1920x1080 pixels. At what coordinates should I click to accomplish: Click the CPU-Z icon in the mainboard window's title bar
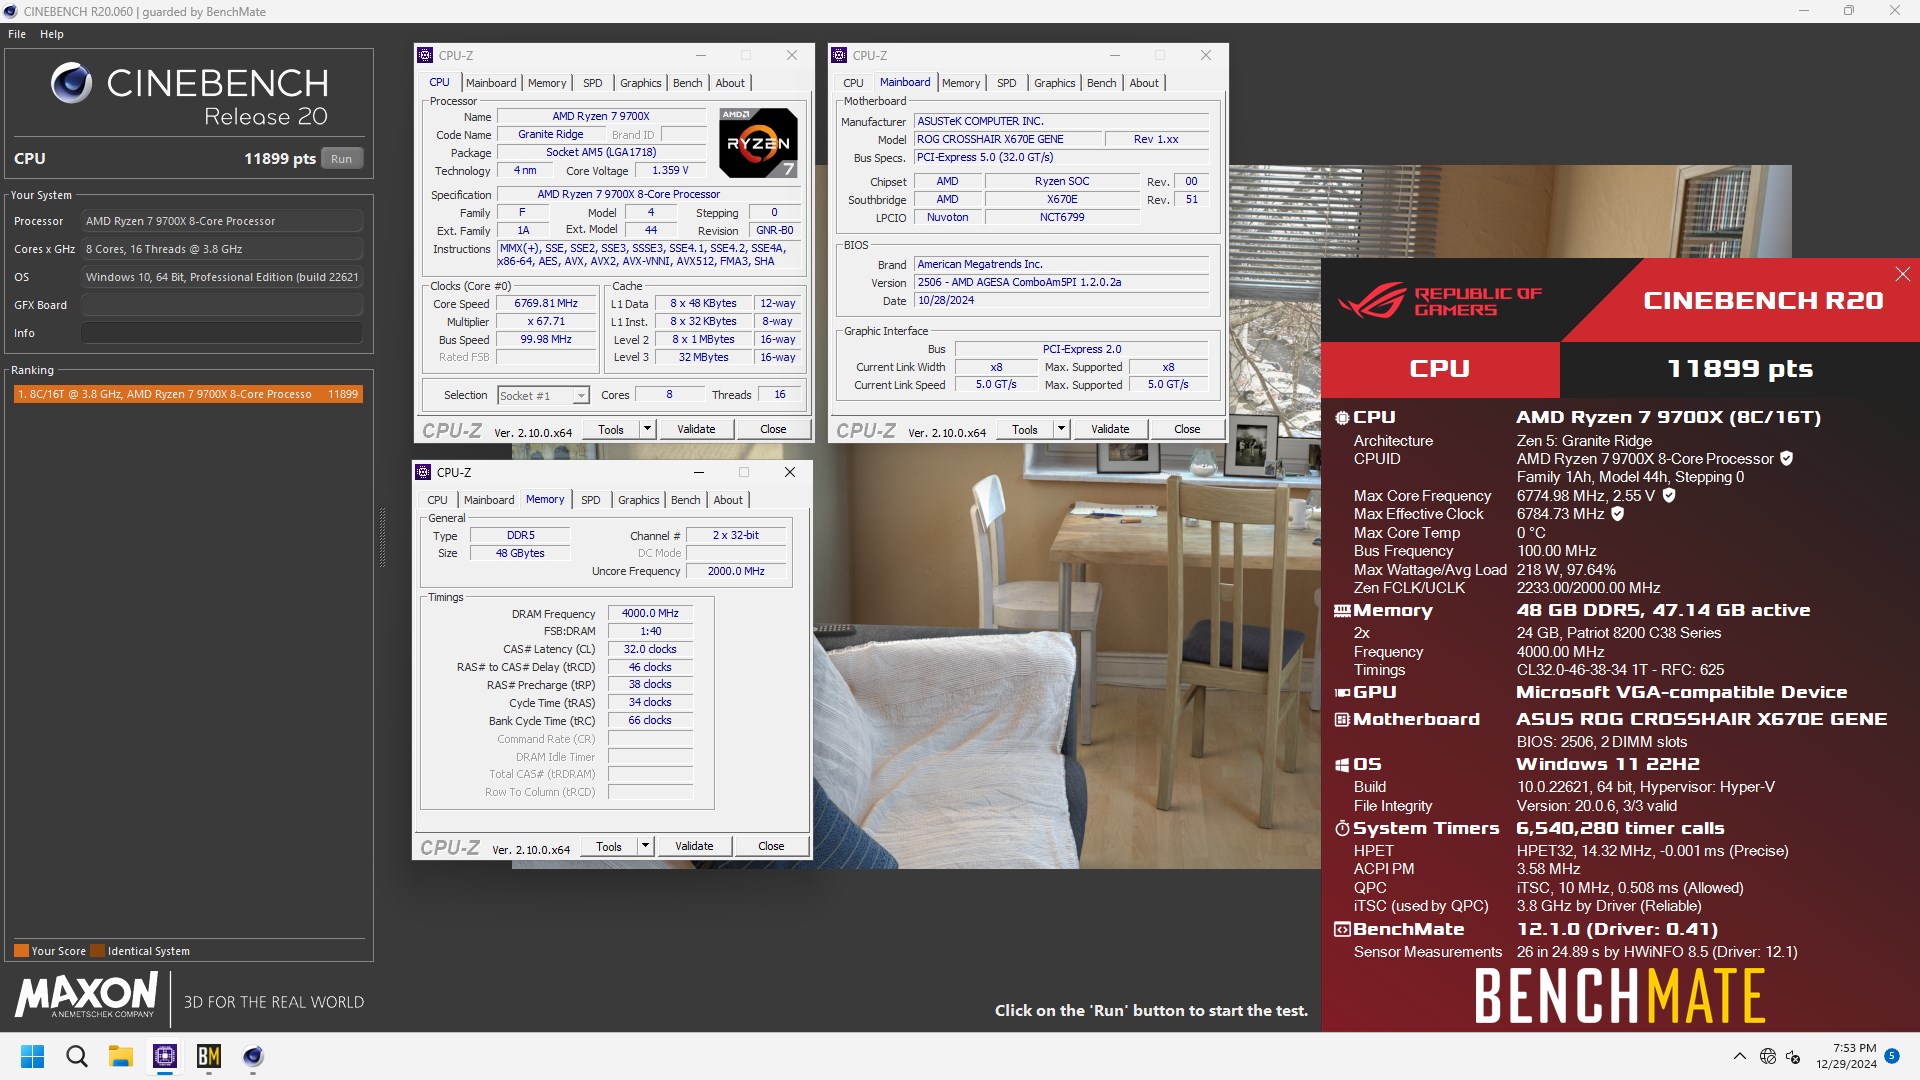point(840,56)
